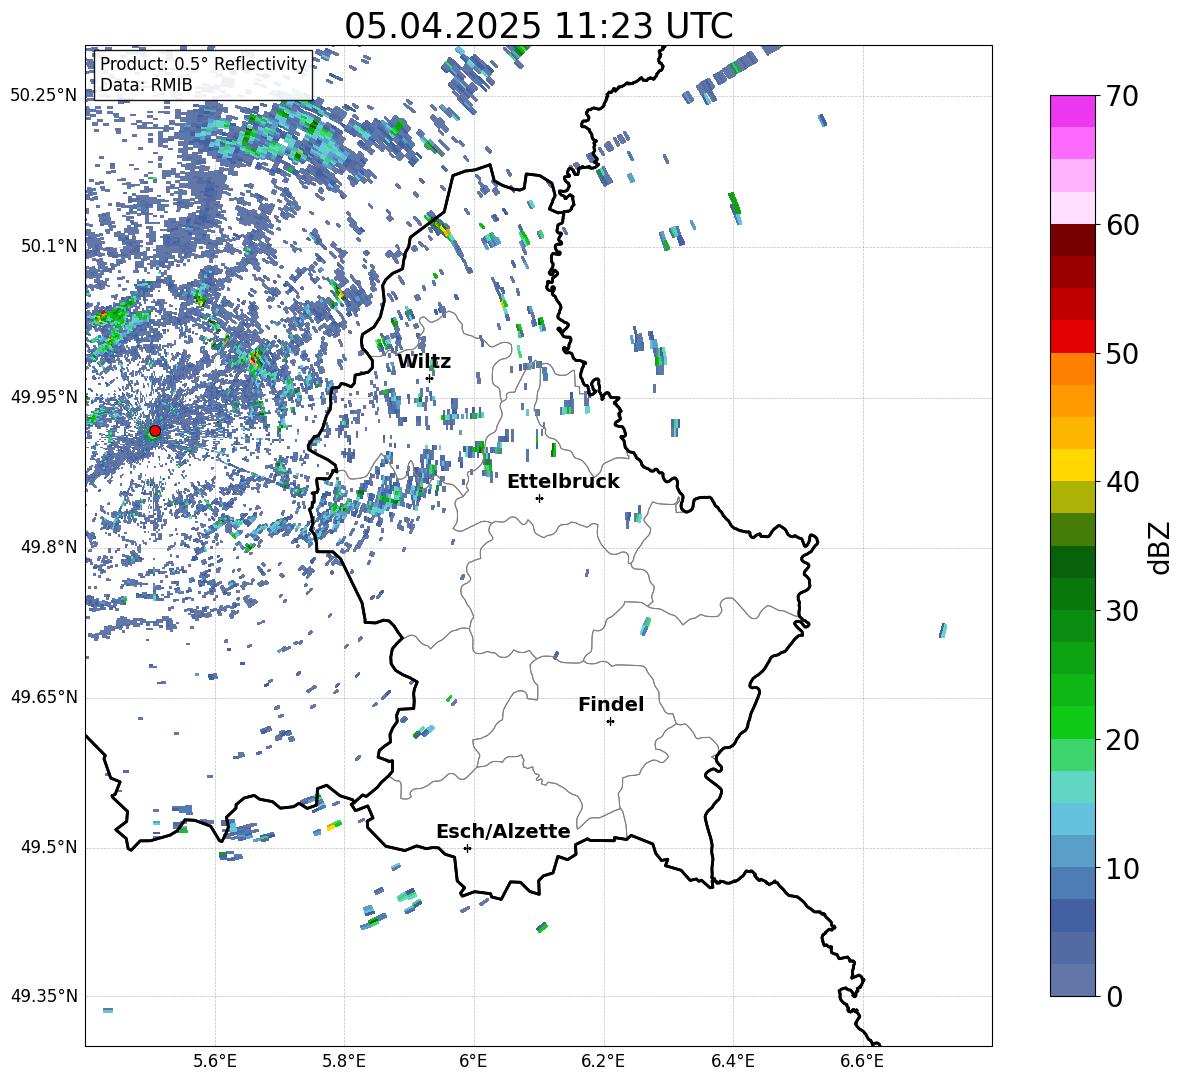Viewport: 1184px width, 1081px height.
Task: Click the bright green colorbar band at 20
Action: 1072,722
